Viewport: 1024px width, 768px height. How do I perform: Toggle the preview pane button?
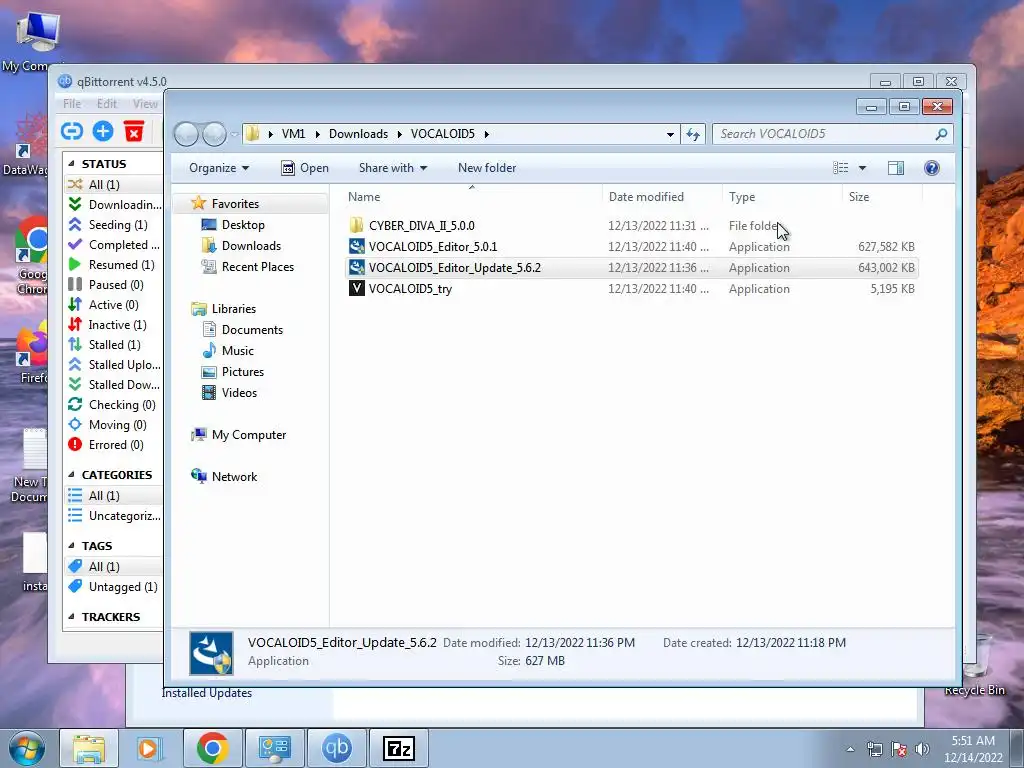[896, 168]
